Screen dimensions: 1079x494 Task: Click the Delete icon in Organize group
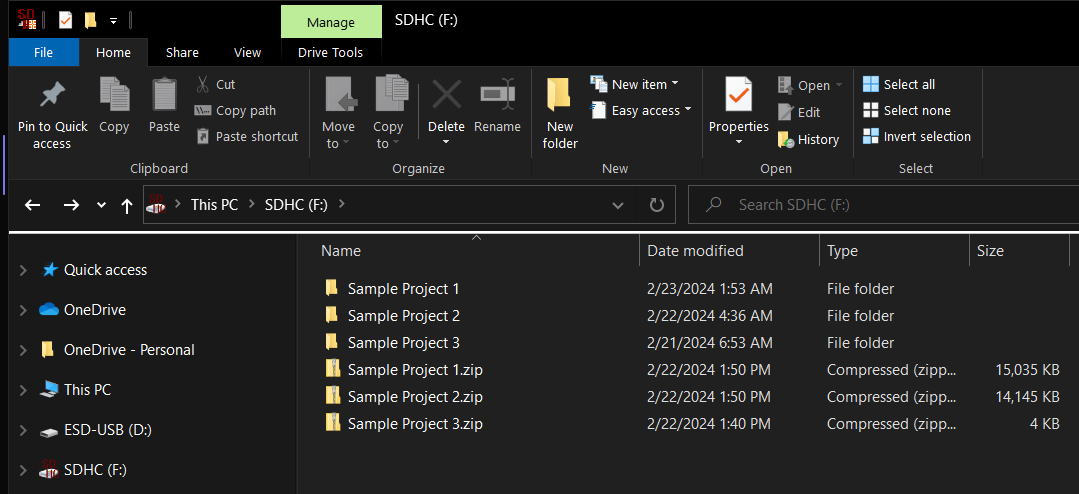[446, 96]
